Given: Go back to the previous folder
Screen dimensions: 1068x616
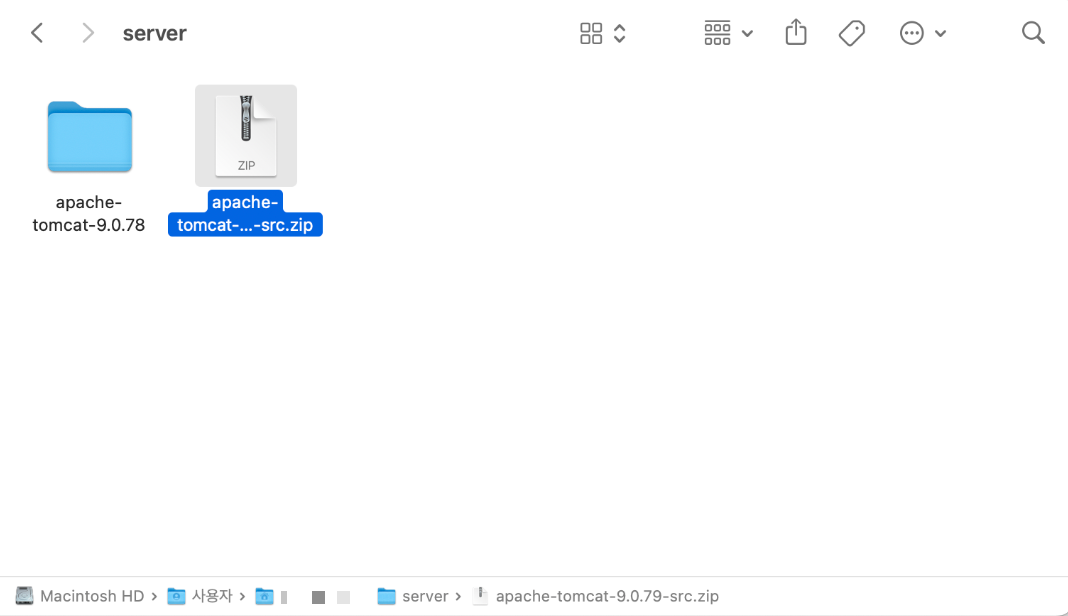Looking at the screenshot, I should 37,33.
